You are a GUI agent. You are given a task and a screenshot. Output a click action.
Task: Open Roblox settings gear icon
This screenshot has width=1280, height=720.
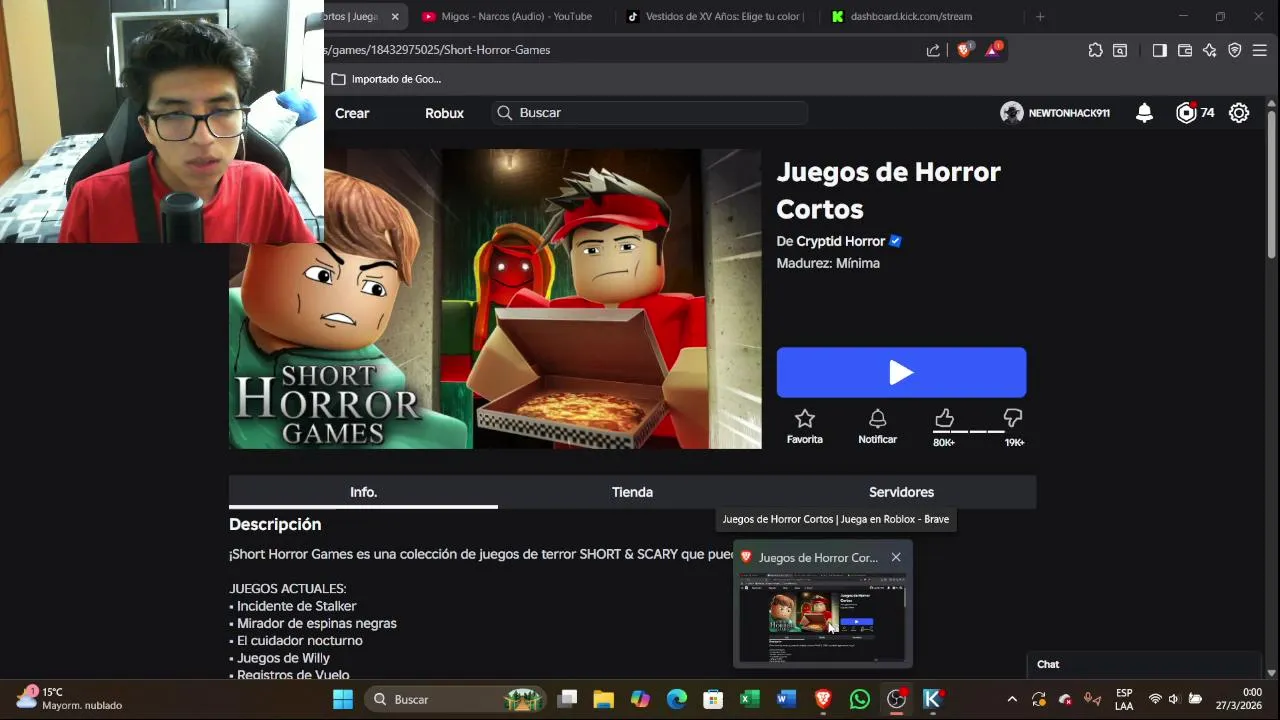coord(1239,113)
